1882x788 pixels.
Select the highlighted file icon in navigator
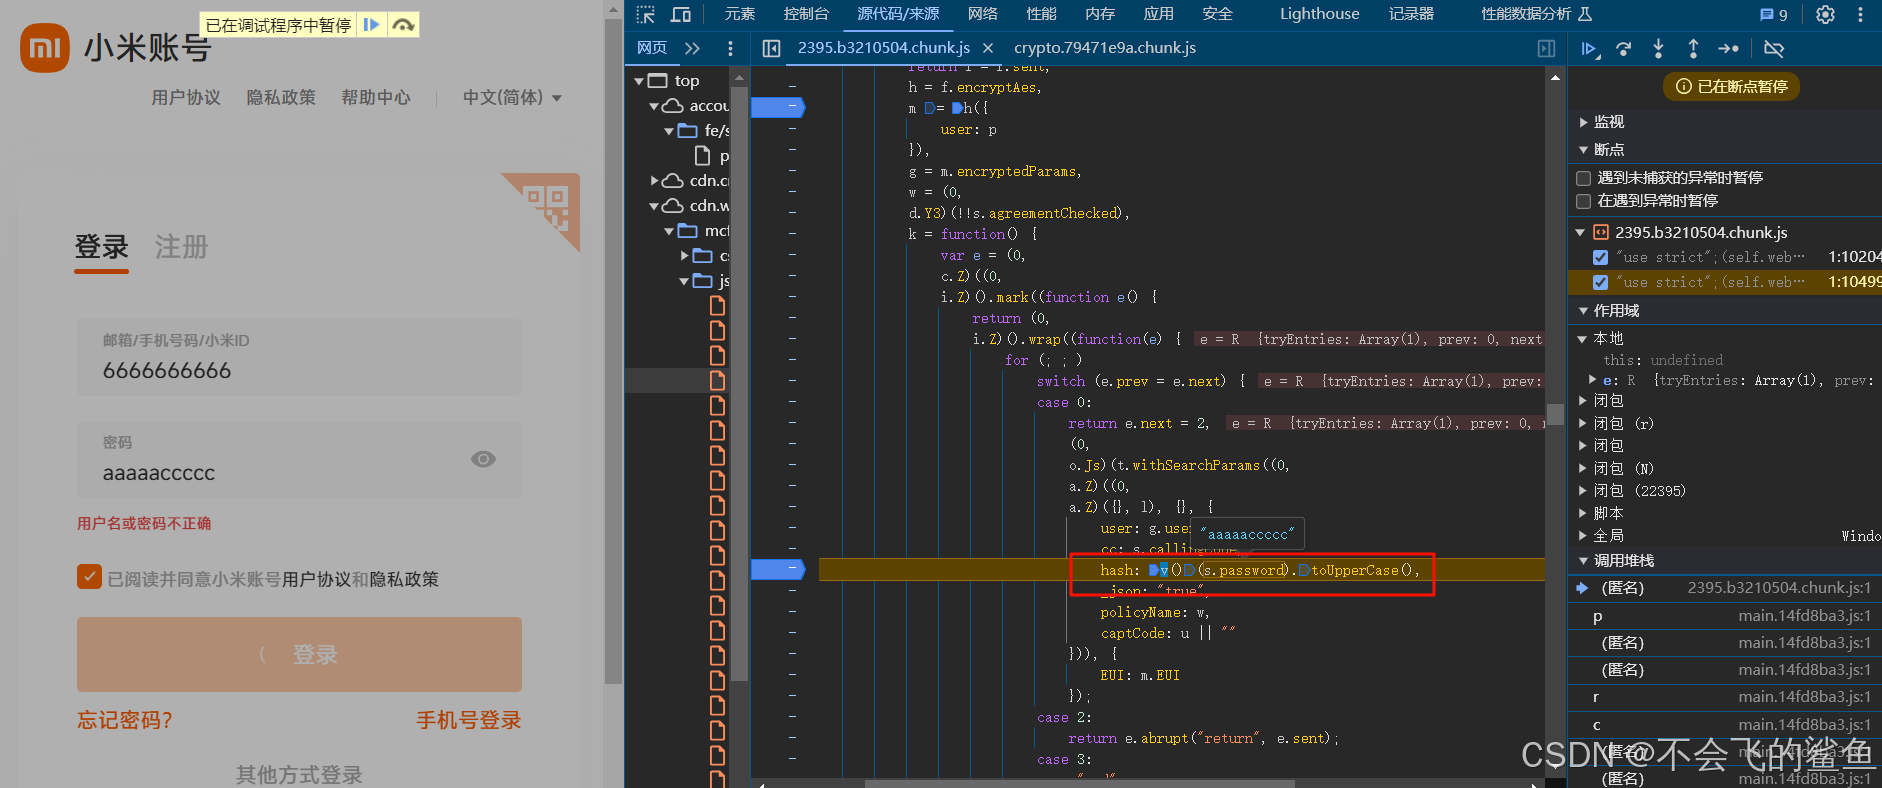click(717, 380)
